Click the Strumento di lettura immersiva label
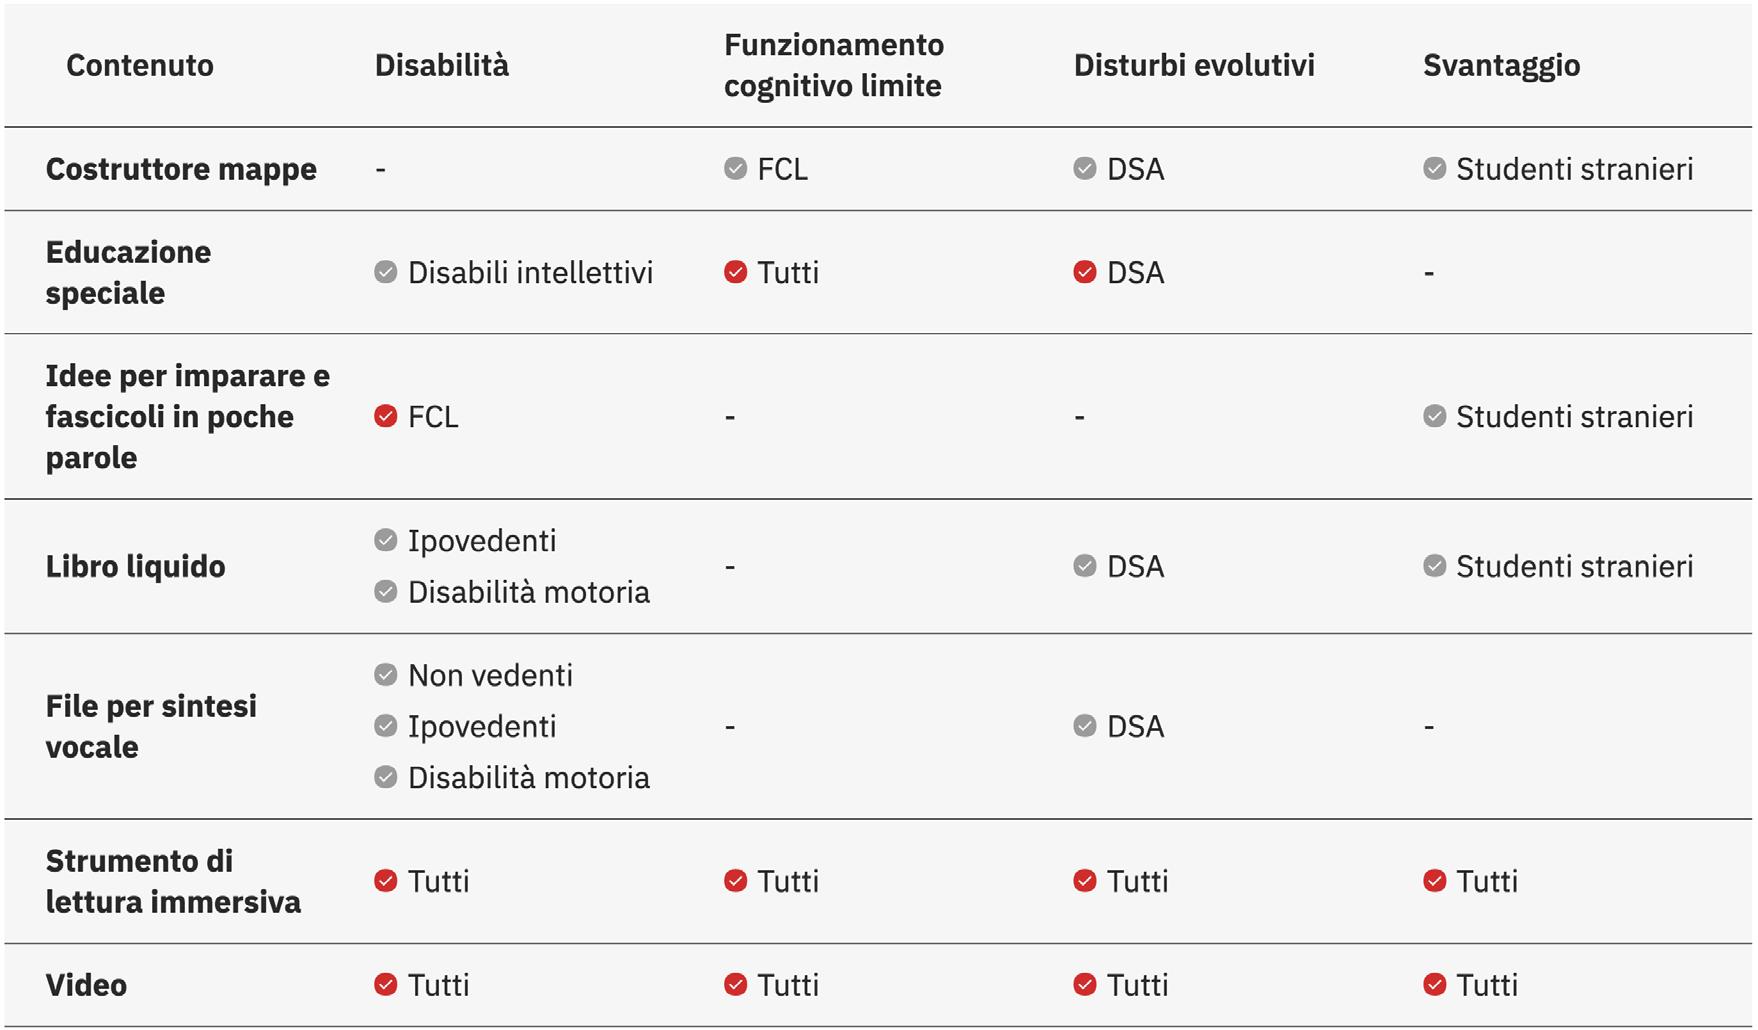 point(173,881)
